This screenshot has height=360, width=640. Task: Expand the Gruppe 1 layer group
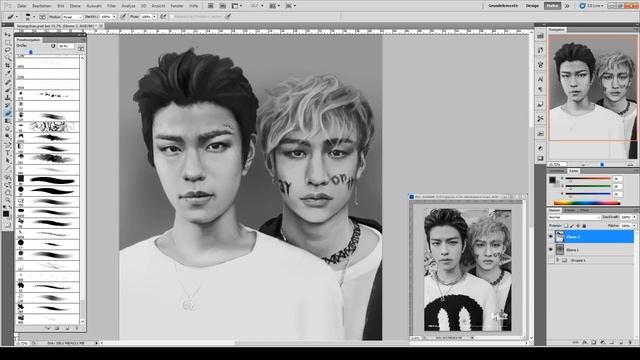click(x=558, y=260)
